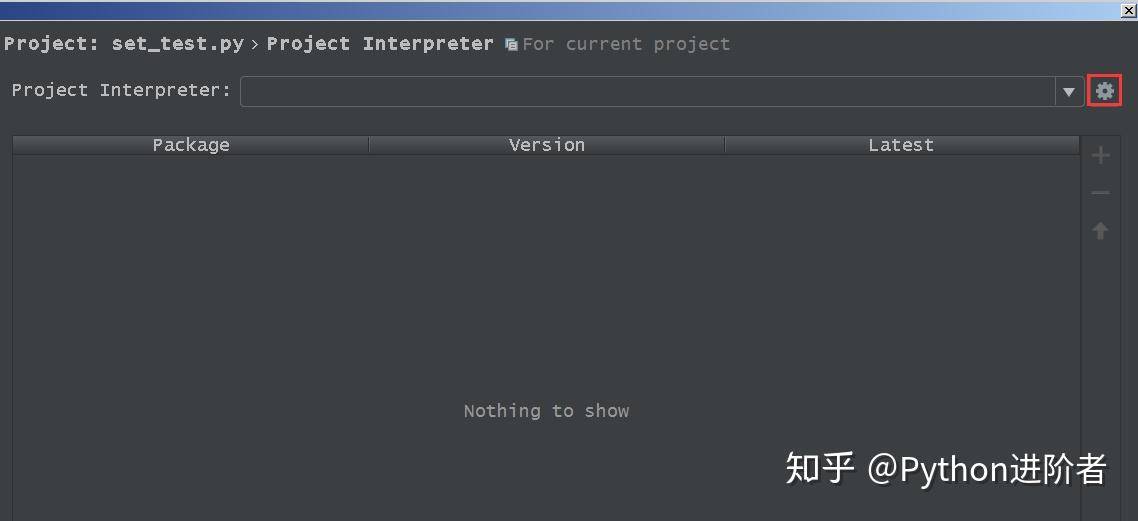Click the minus icon to uninstall a package
This screenshot has width=1138, height=521.
coord(1100,193)
